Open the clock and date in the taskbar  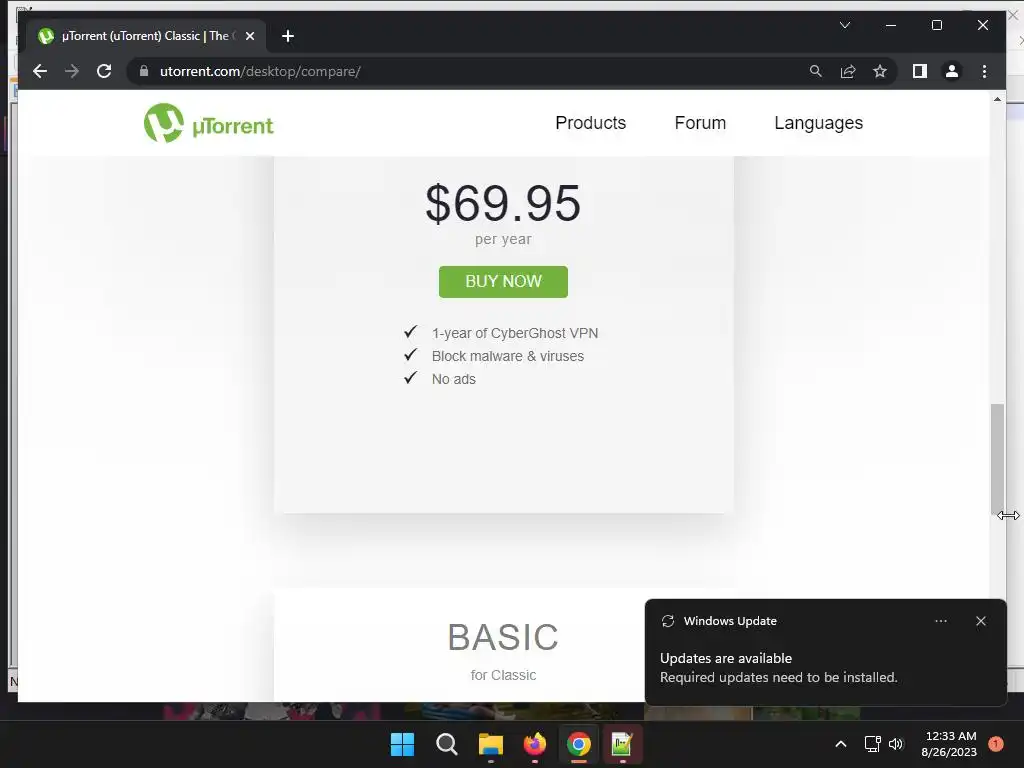click(948, 744)
